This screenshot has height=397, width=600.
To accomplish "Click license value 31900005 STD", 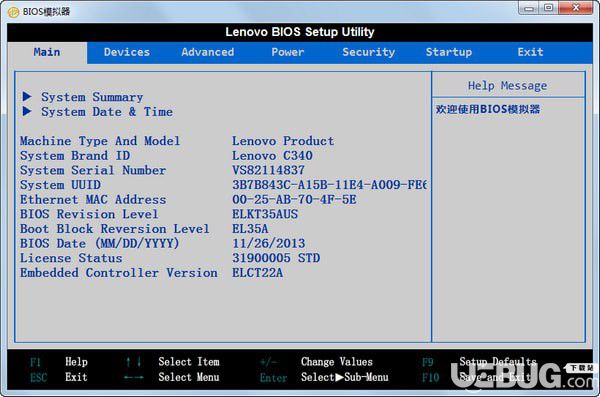I will [276, 258].
